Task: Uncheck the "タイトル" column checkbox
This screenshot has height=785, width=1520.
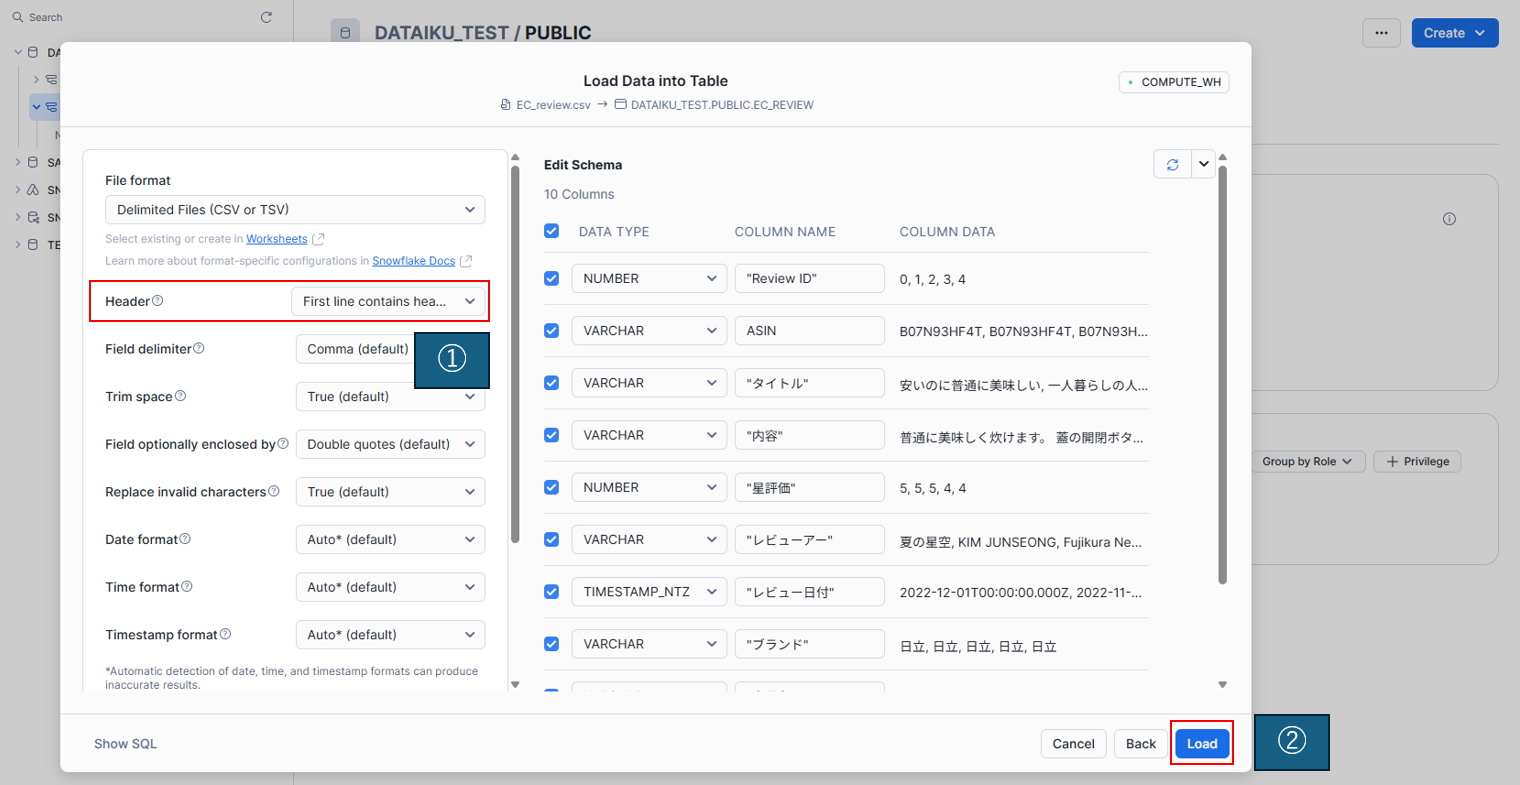Action: tap(551, 383)
